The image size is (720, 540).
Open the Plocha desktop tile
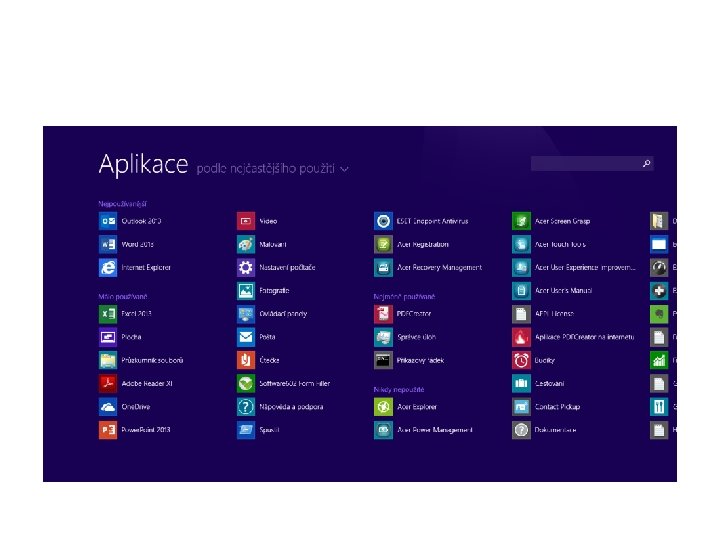pyautogui.click(x=120, y=337)
